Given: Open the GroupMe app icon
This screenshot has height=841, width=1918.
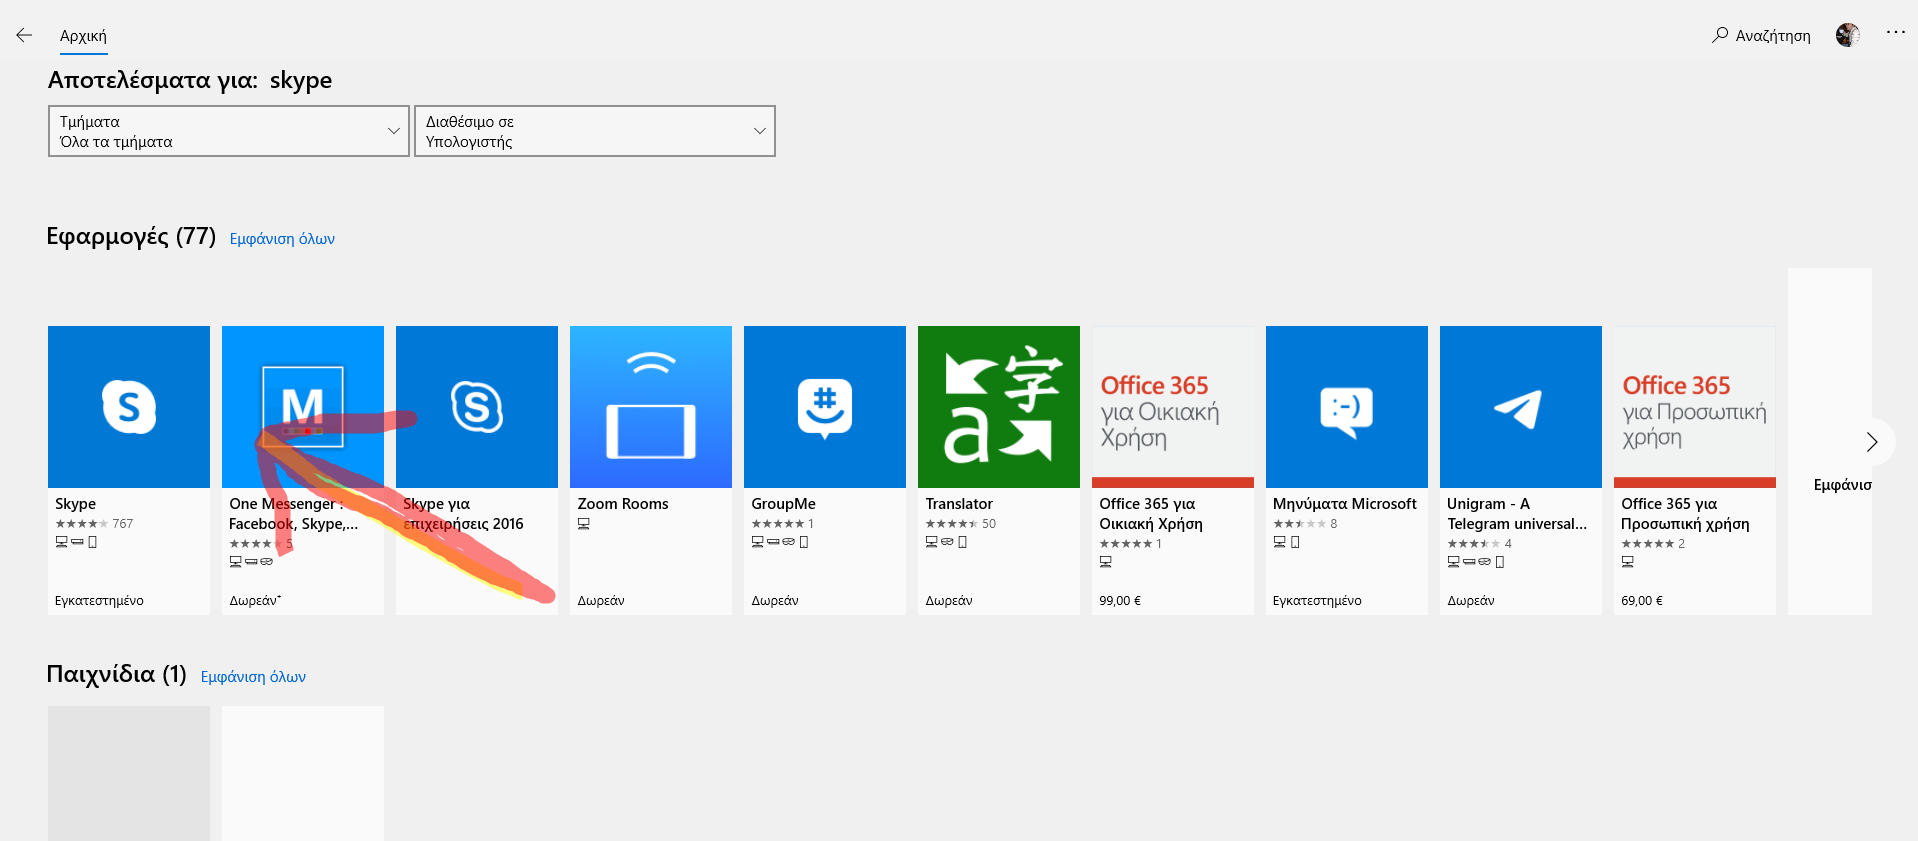Looking at the screenshot, I should point(825,407).
